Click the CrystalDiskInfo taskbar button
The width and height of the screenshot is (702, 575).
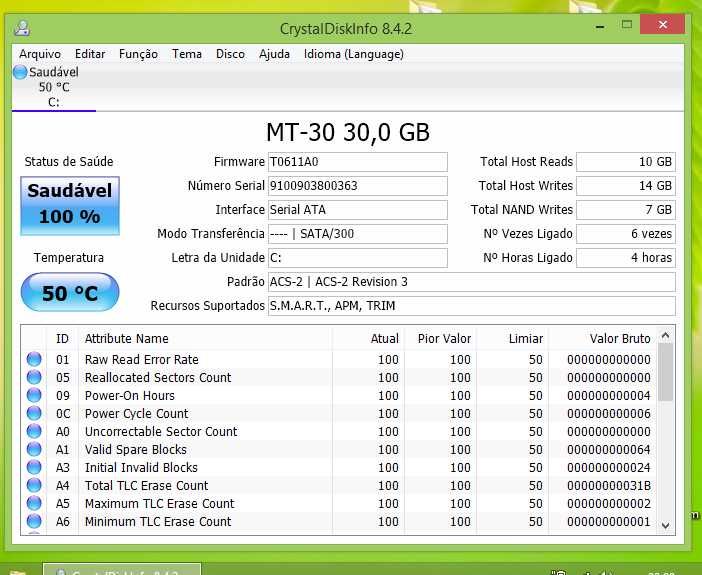[x=122, y=570]
